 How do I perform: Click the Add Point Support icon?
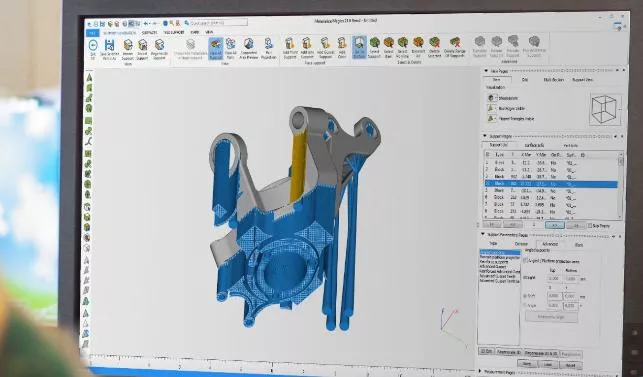coord(290,48)
